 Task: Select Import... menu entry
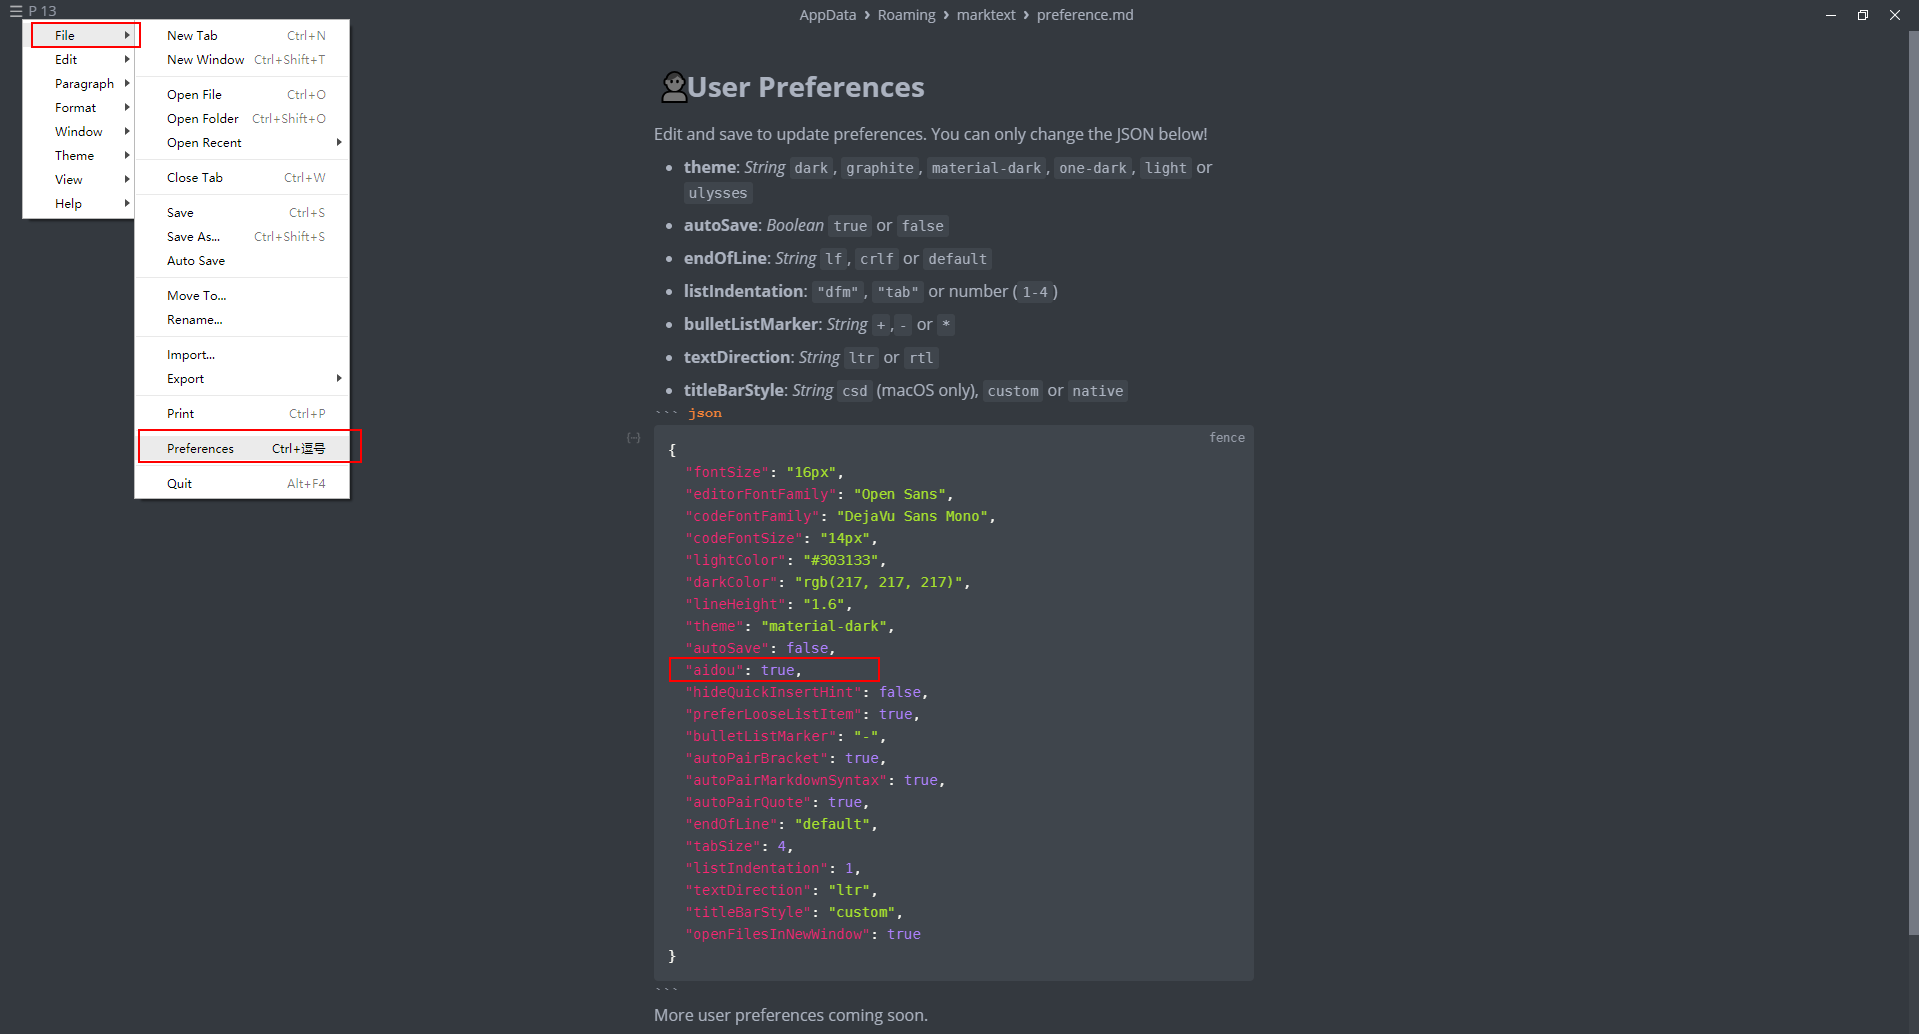click(x=242, y=354)
